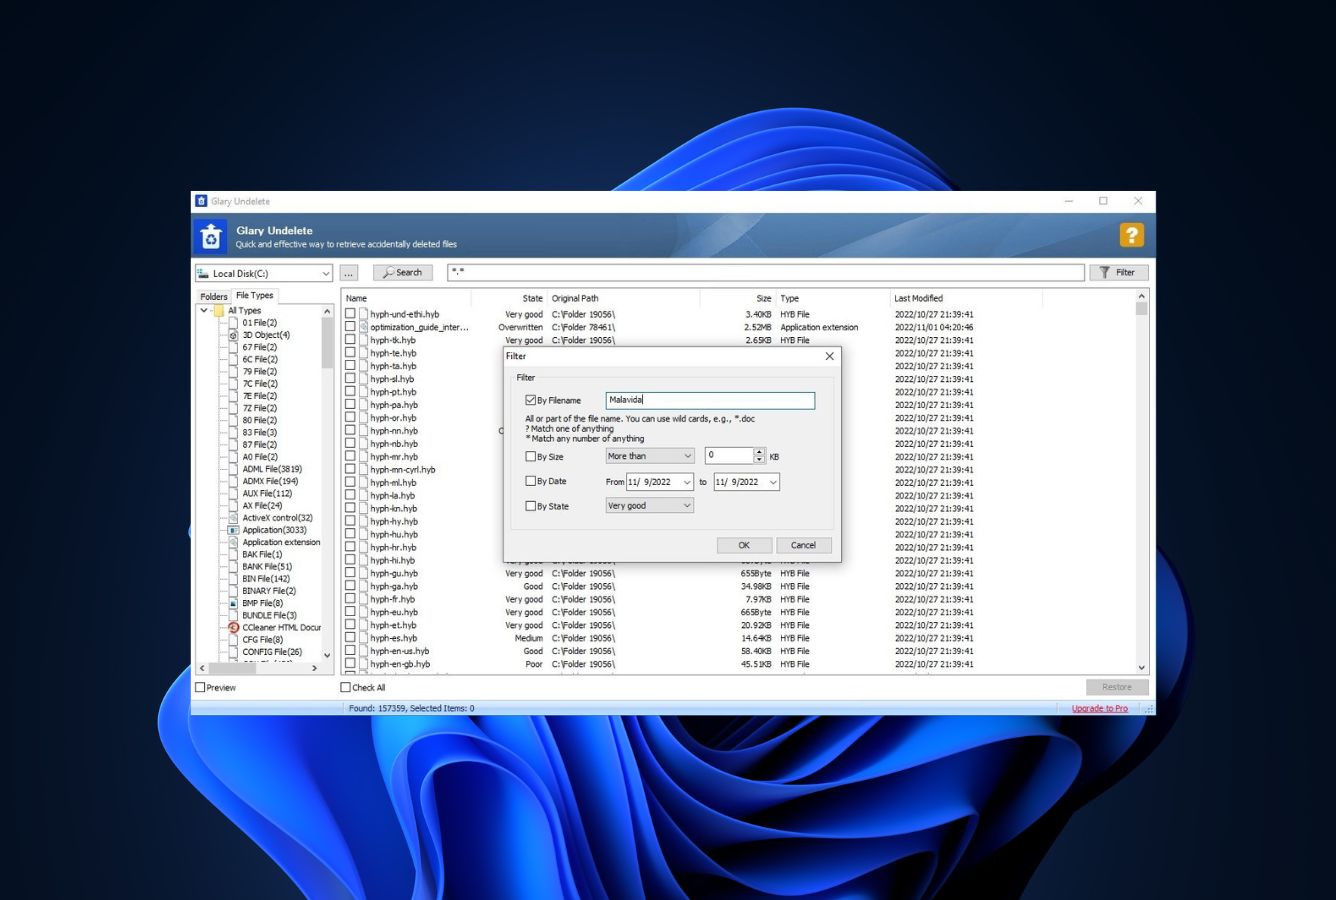The height and width of the screenshot is (900, 1336).
Task: Select the ADMX File(194) tree item
Action: click(270, 481)
